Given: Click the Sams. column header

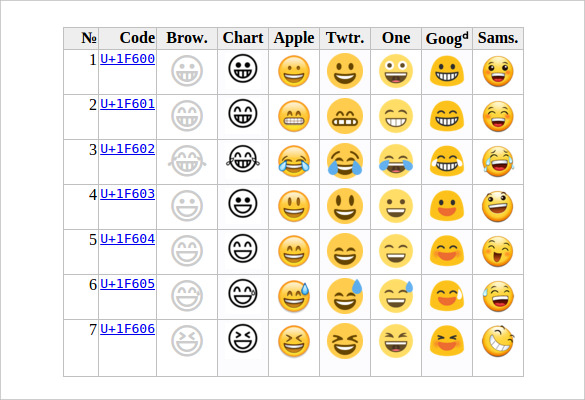Looking at the screenshot, I should click(498, 38).
